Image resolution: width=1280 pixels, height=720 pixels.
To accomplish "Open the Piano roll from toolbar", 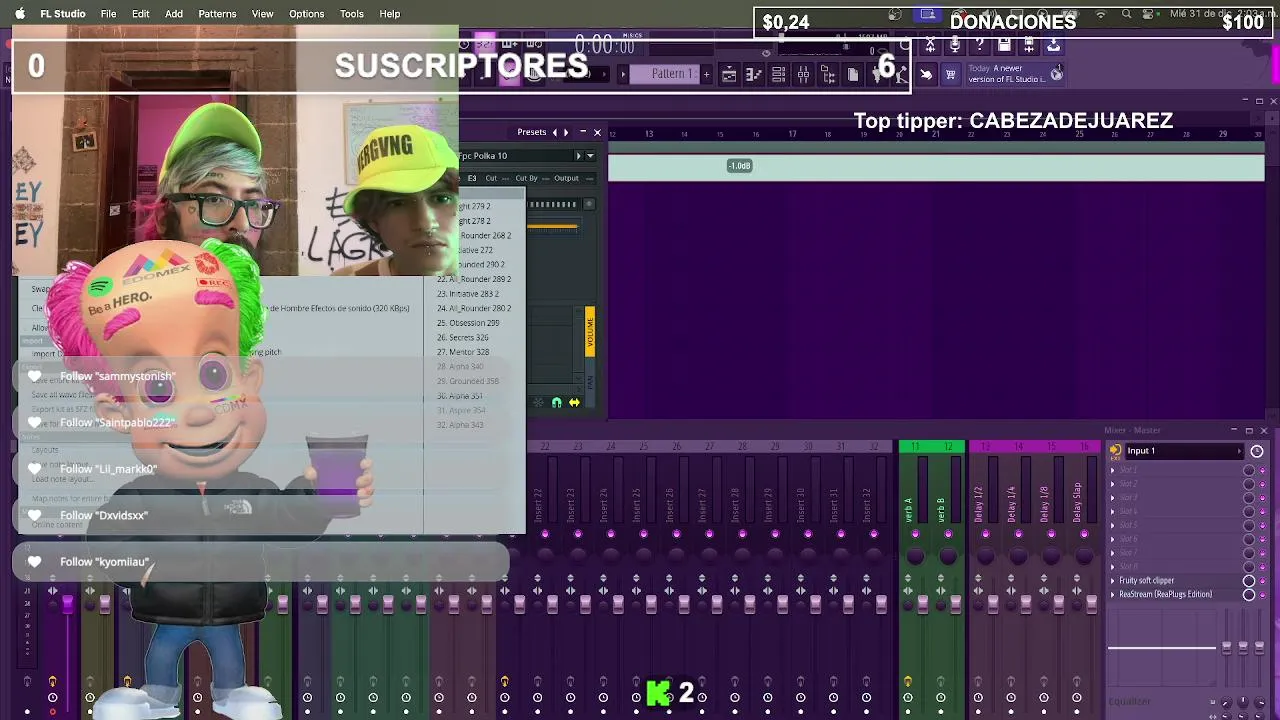I will coord(754,74).
